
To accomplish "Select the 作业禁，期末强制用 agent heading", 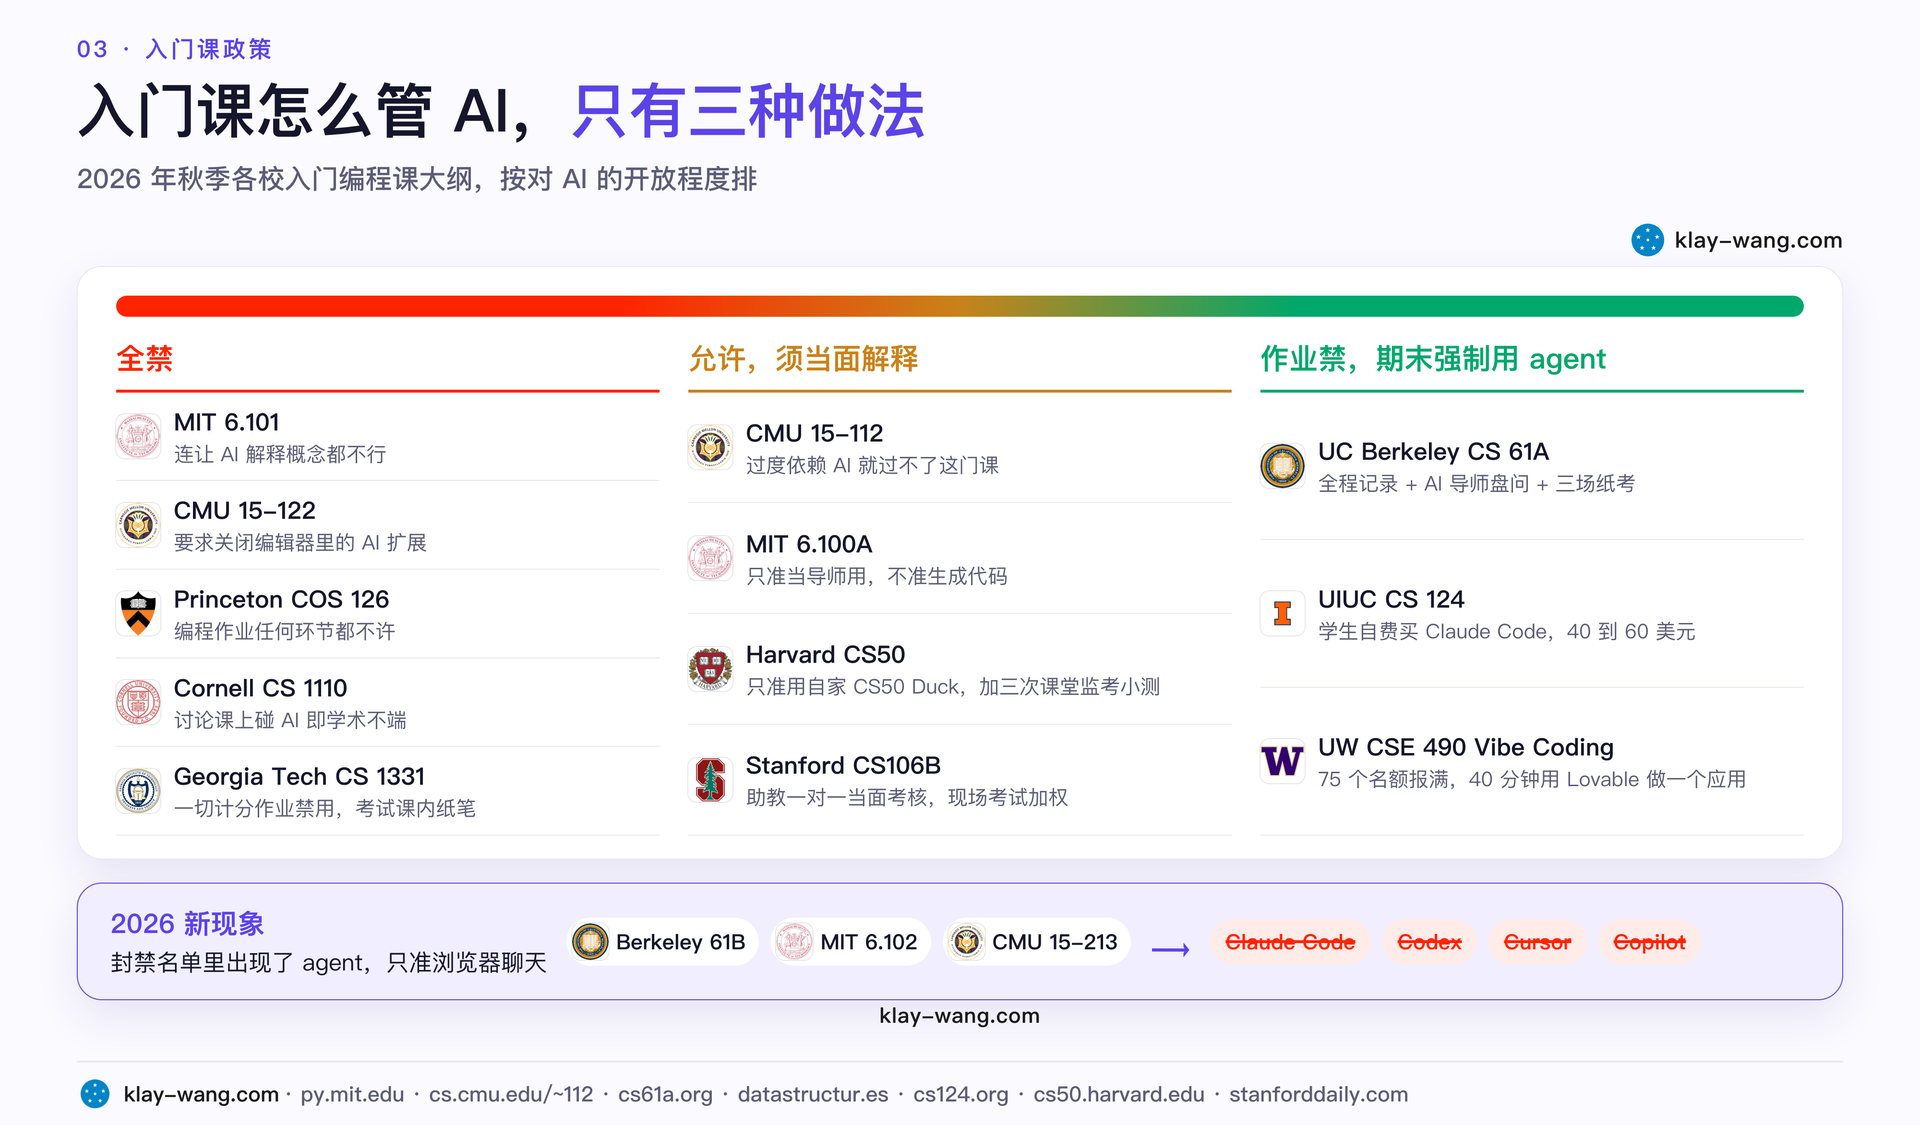I will pos(1433,358).
